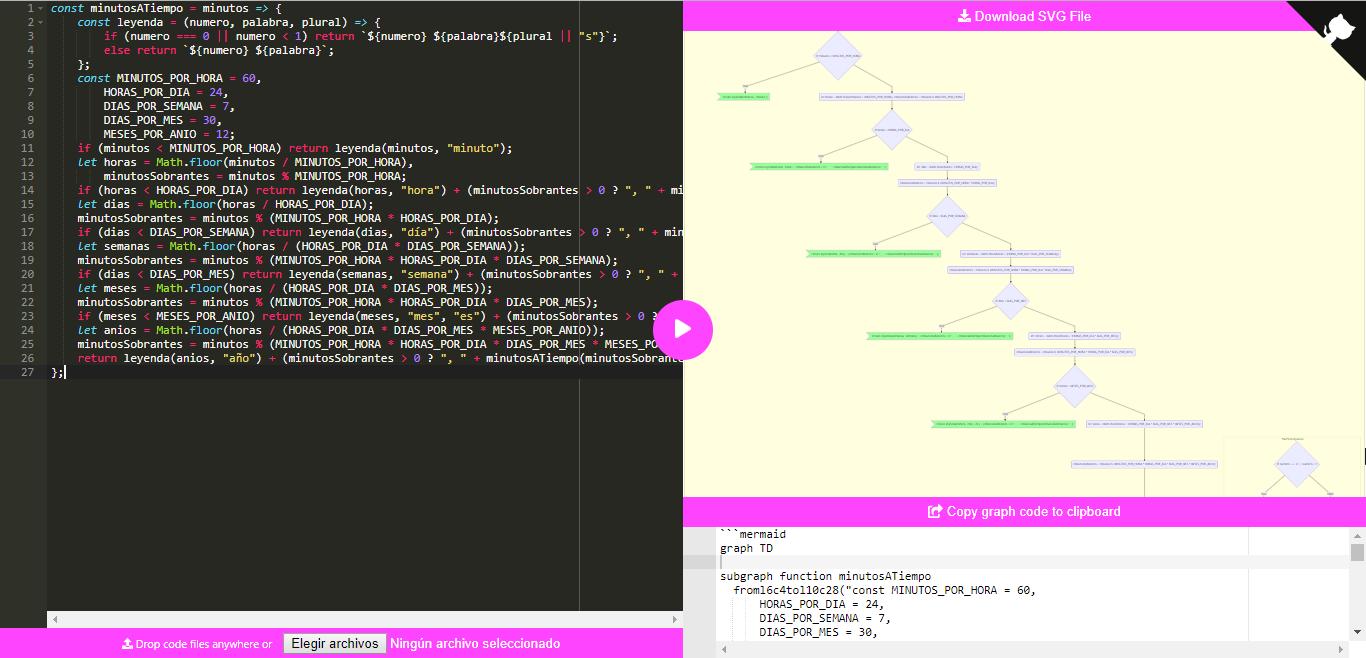Screen dimensions: 1366x658
Task: Click 'subgraph function minutosATiempo' in the output
Action: [825, 576]
